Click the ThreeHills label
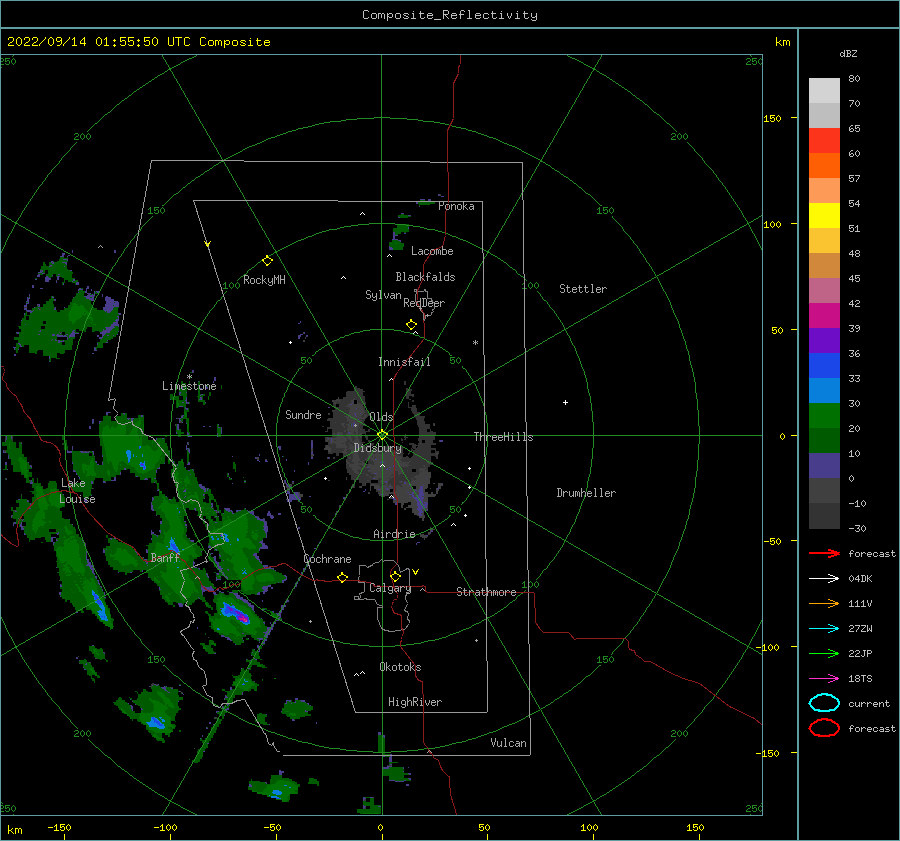The height and width of the screenshot is (841, 900). click(503, 437)
